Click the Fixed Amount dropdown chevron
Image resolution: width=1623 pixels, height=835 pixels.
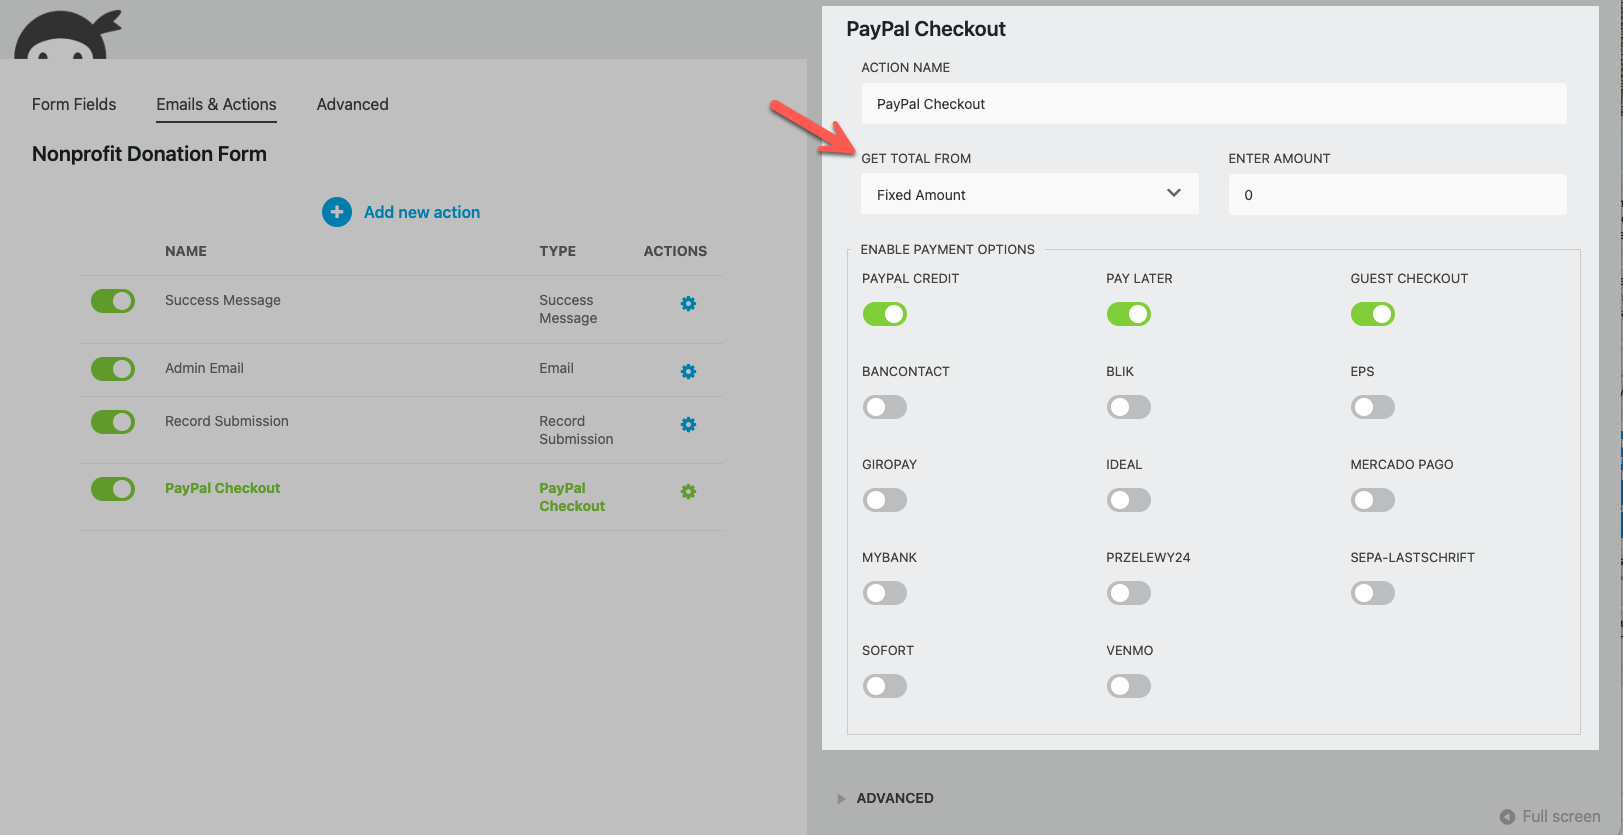click(x=1174, y=193)
